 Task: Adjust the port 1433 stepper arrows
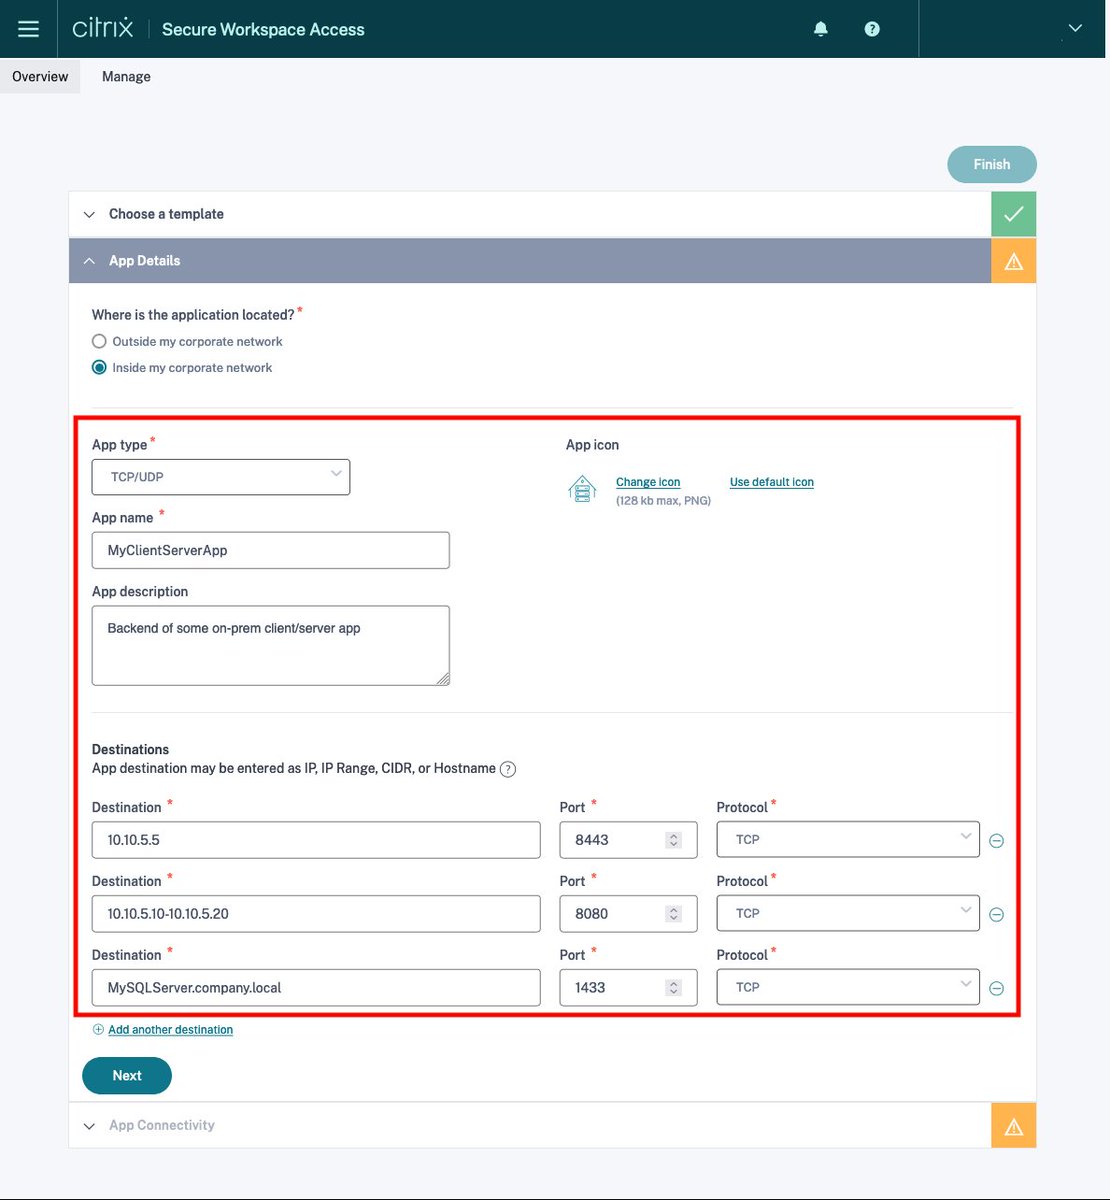click(x=674, y=988)
